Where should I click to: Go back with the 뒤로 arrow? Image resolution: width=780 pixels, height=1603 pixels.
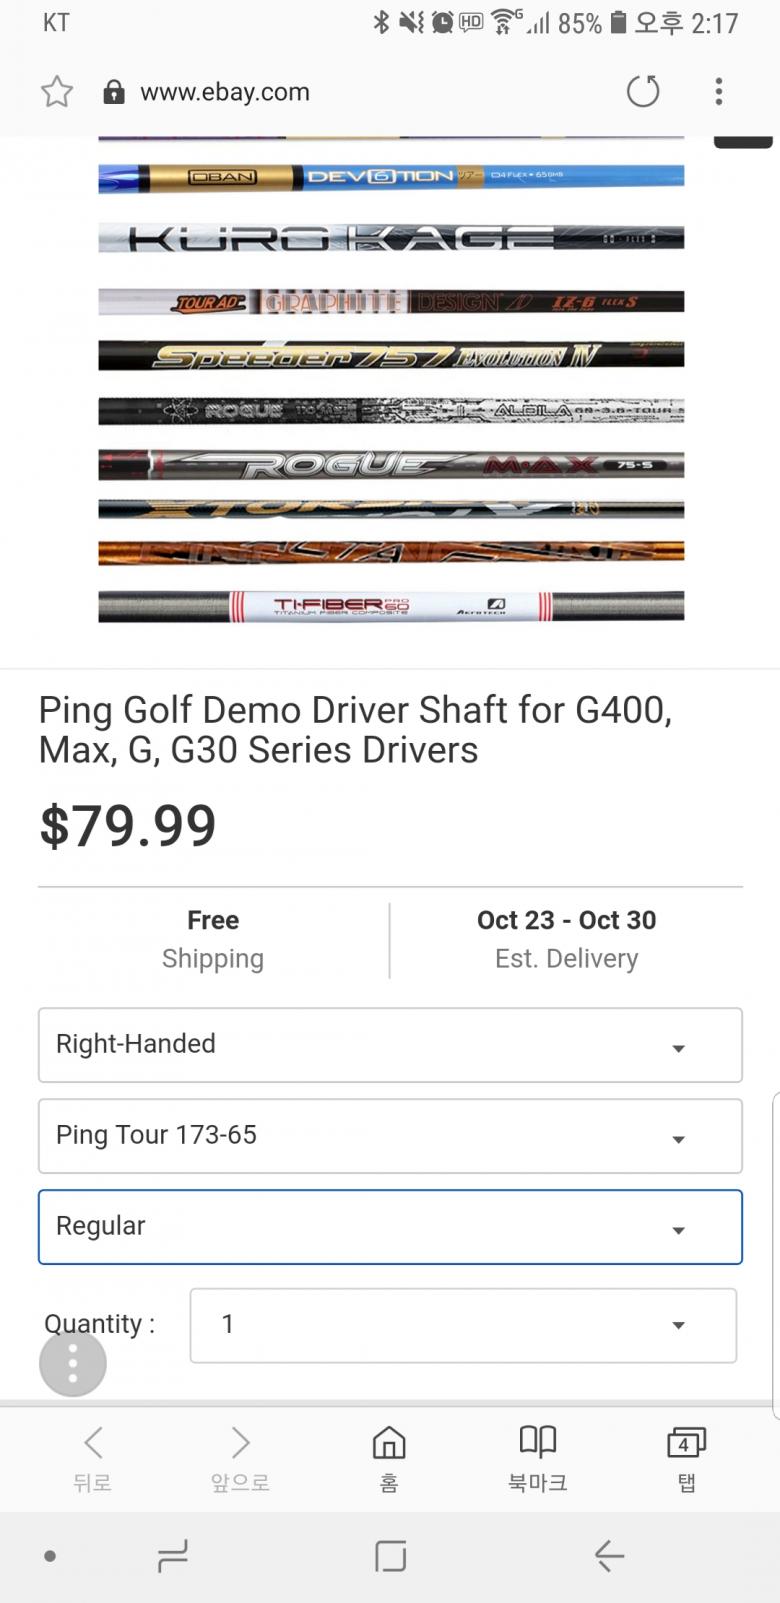point(92,1457)
